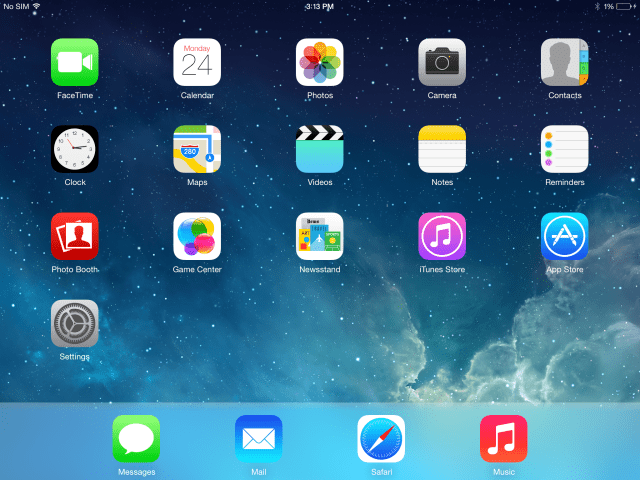Screen dimensions: 640x480
Task: Open the Notes app
Action: [442, 149]
